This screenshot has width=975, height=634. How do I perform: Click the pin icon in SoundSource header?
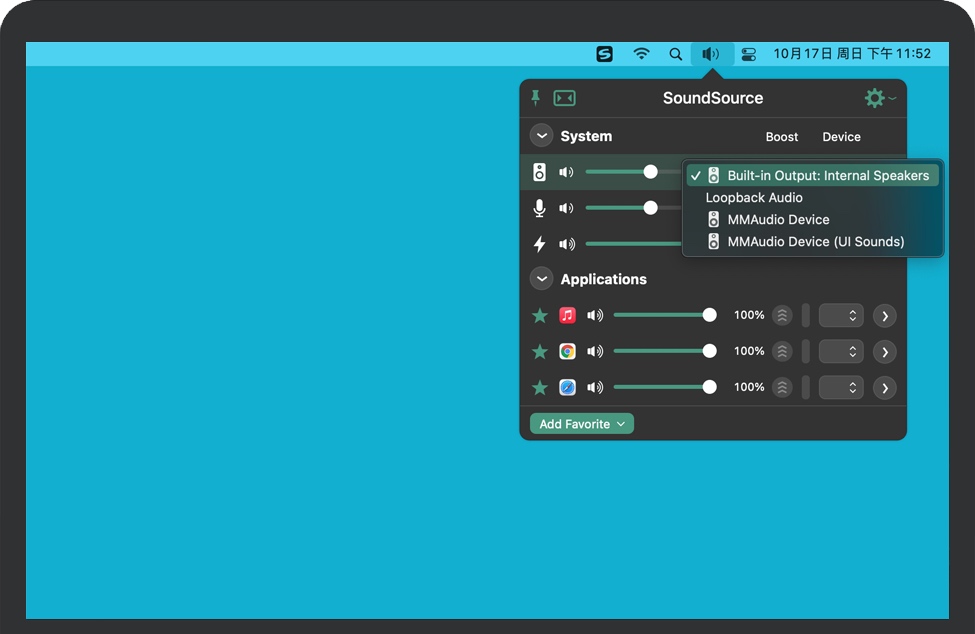click(x=535, y=98)
